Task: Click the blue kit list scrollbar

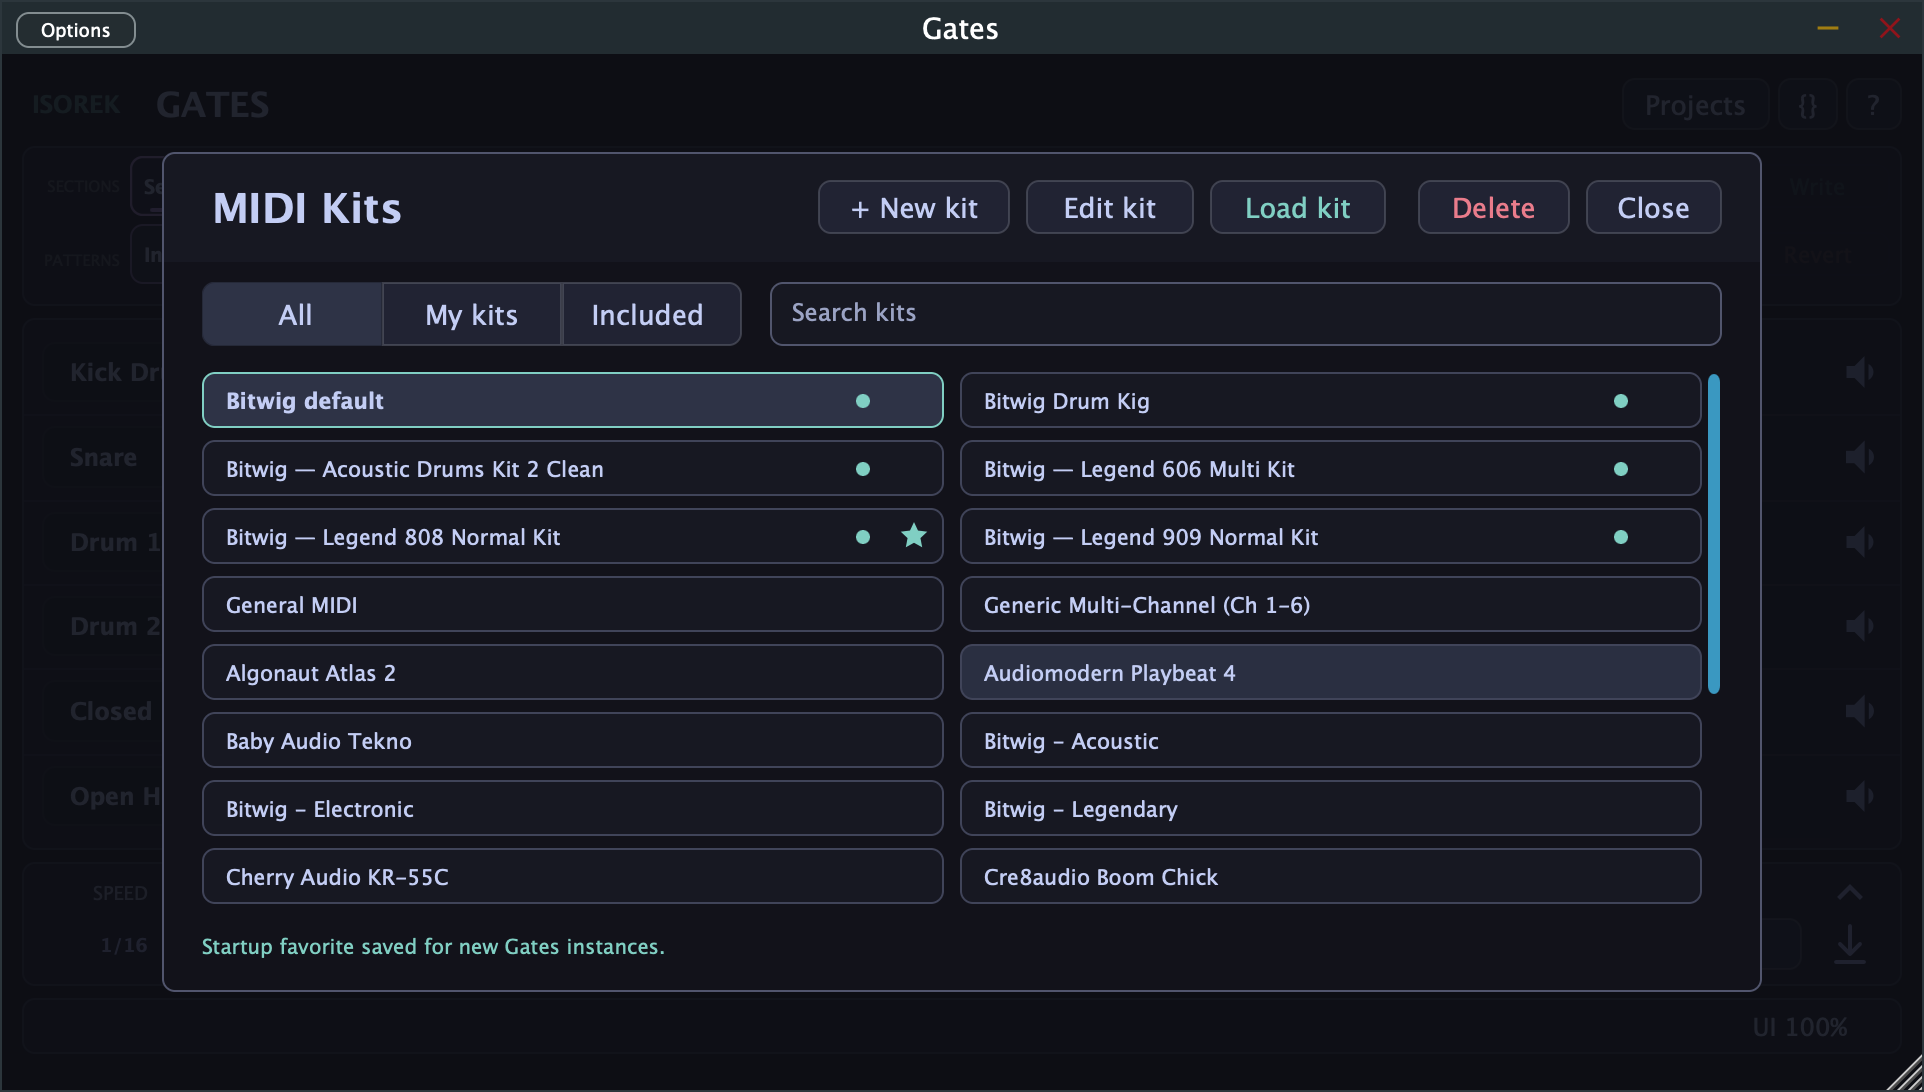Action: click(x=1714, y=534)
